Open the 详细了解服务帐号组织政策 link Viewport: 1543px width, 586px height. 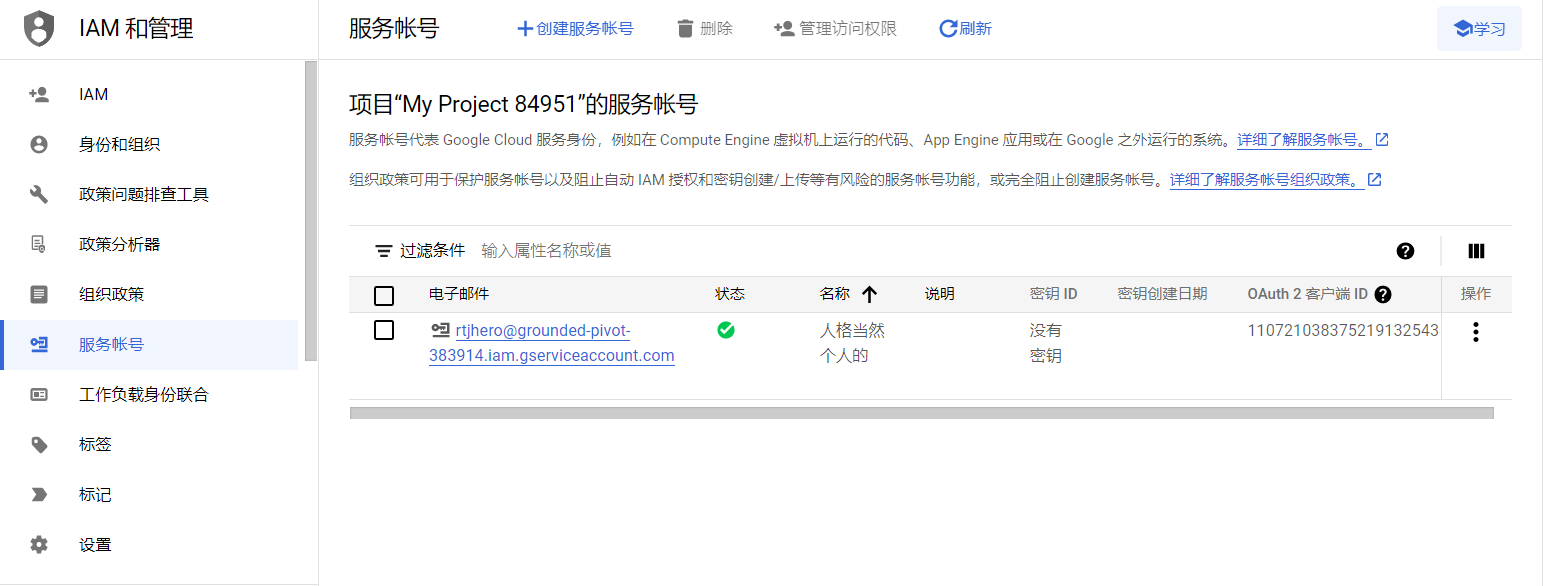pyautogui.click(x=1267, y=180)
